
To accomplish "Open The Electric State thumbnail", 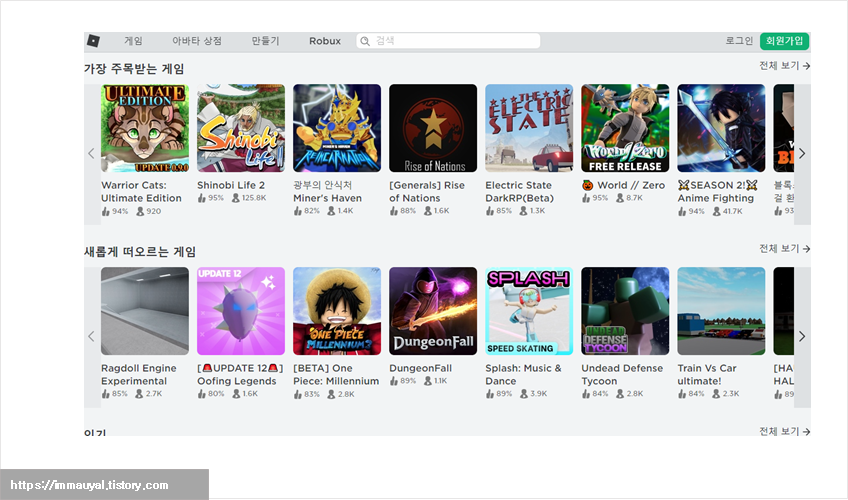I will [x=529, y=128].
